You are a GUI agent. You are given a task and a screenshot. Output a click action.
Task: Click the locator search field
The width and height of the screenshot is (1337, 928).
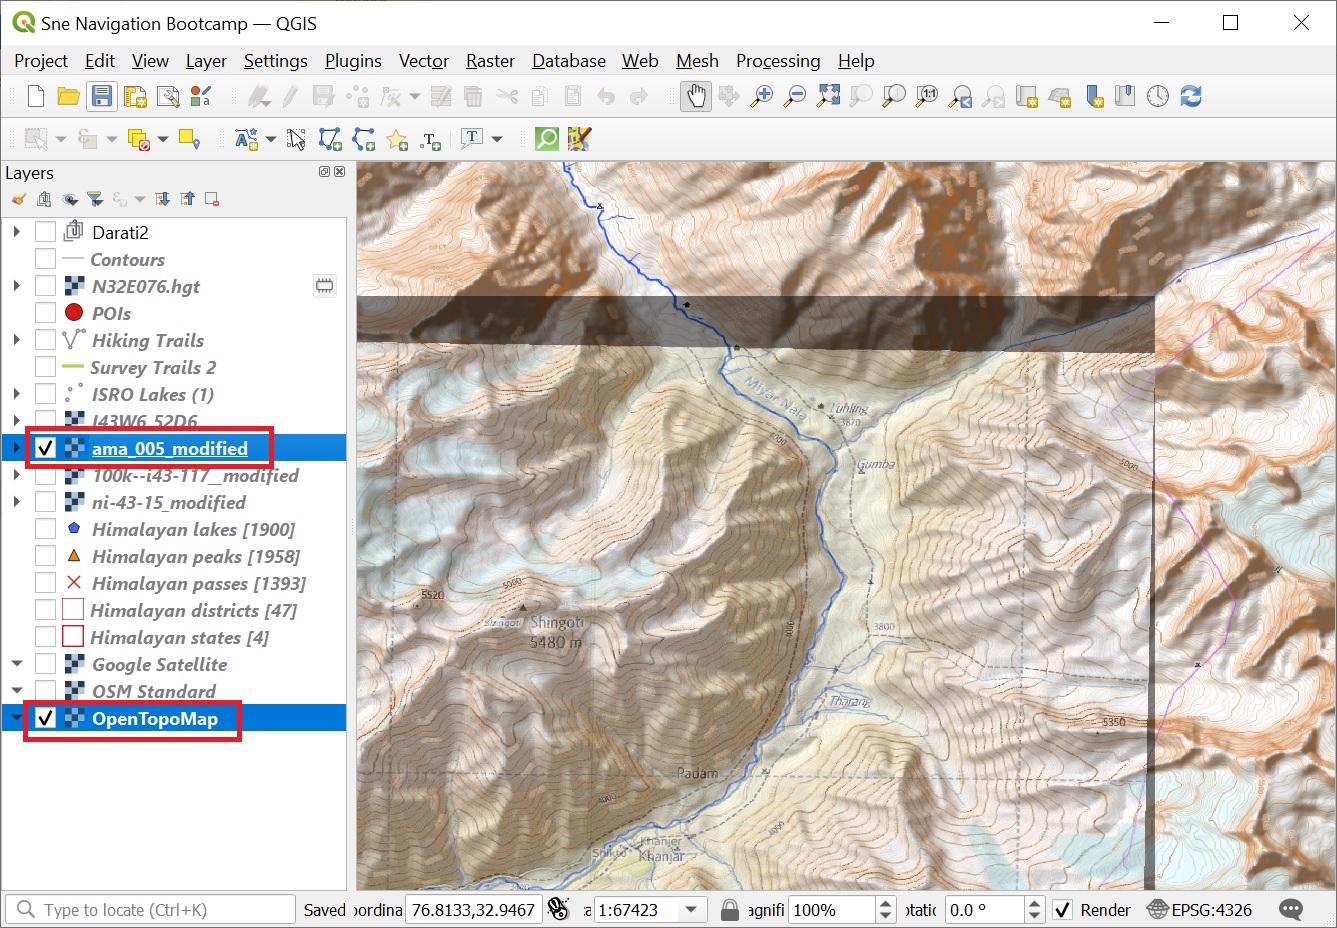(150, 910)
